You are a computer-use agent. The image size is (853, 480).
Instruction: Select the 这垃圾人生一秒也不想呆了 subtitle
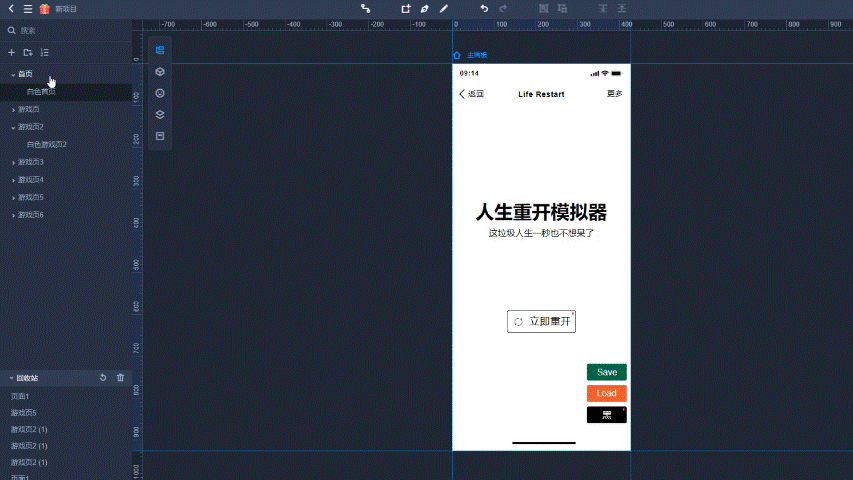click(541, 233)
